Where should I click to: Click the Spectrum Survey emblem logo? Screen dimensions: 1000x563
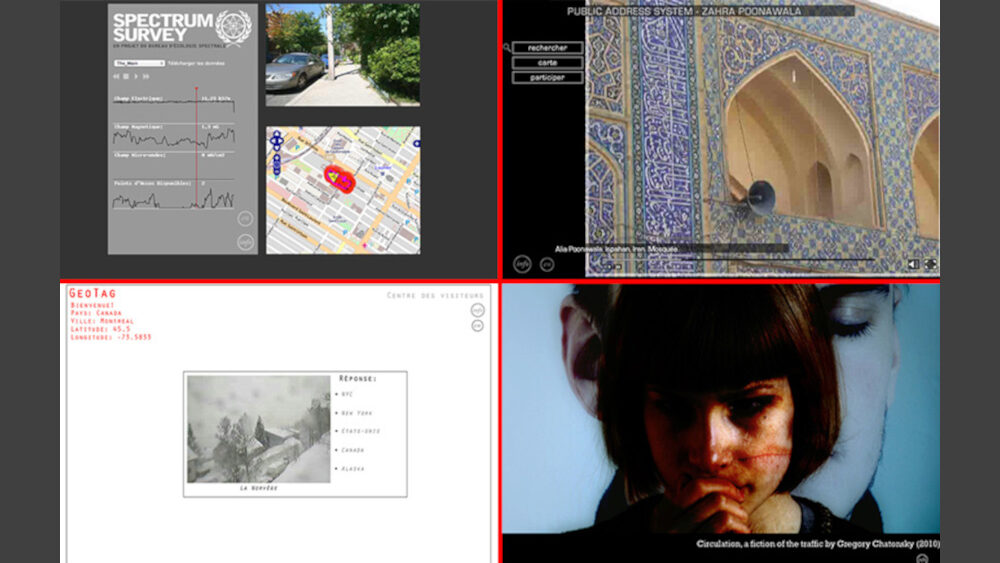pos(233,26)
